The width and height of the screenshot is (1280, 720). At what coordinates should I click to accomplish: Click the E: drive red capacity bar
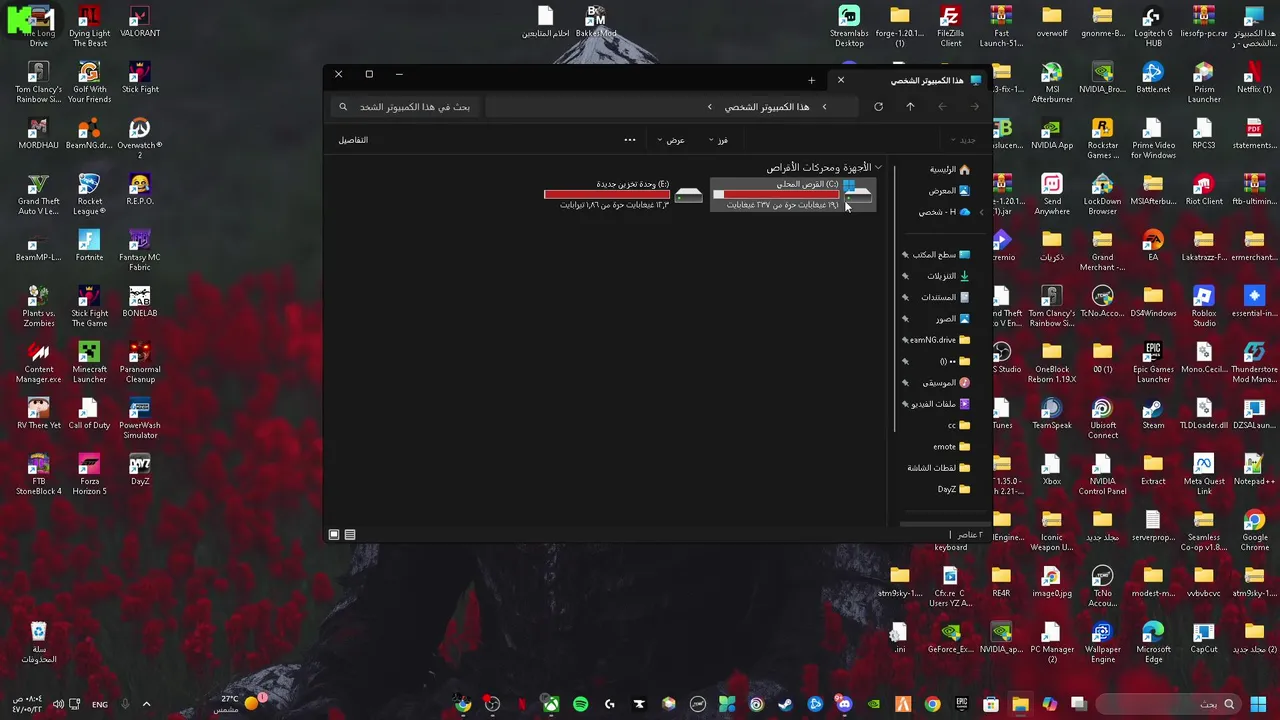tap(607, 194)
